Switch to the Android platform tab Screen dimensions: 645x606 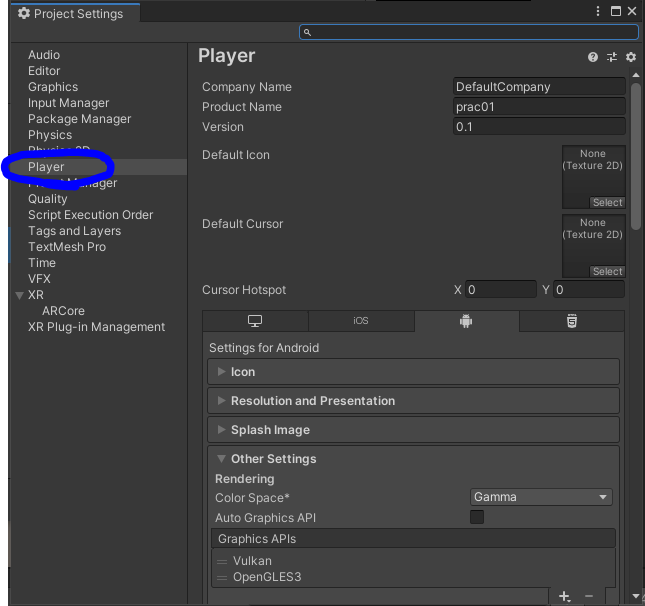[x=466, y=320]
